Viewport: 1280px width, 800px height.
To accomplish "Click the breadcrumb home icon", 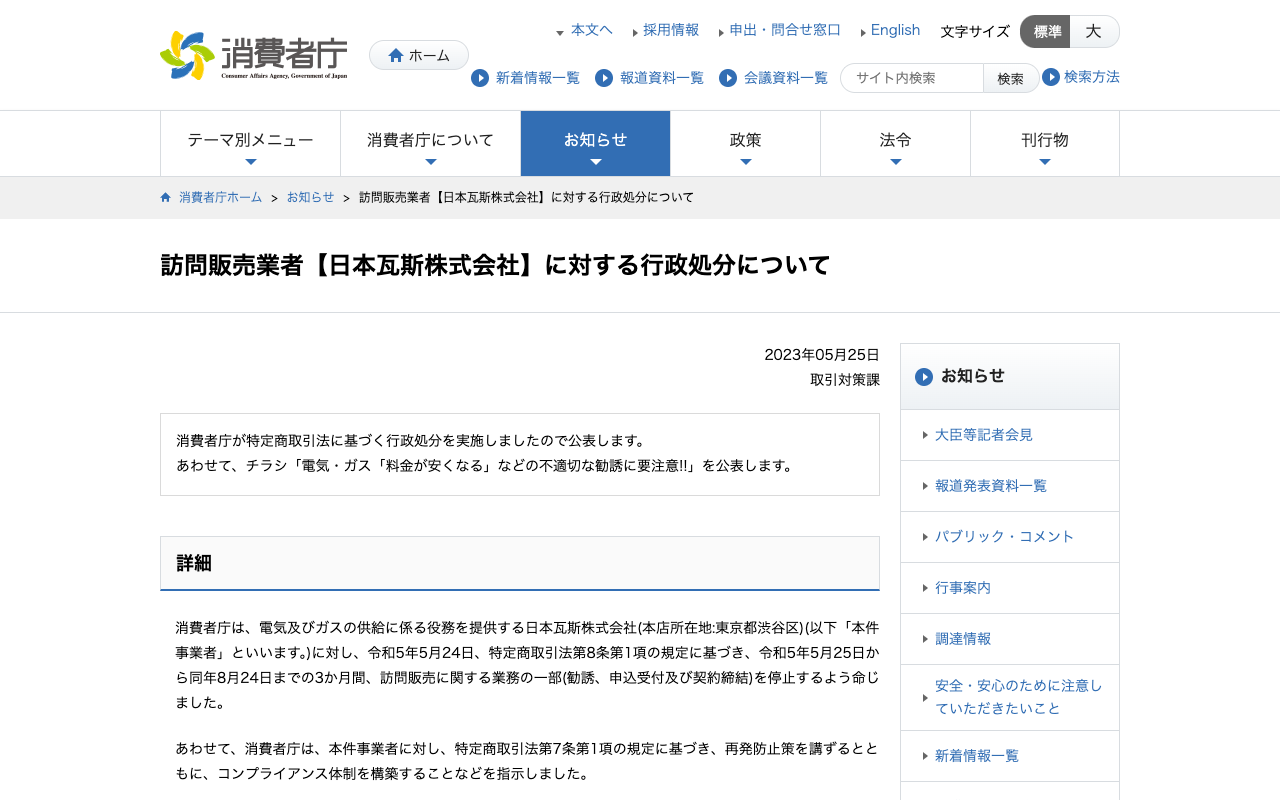I will pyautogui.click(x=166, y=197).
